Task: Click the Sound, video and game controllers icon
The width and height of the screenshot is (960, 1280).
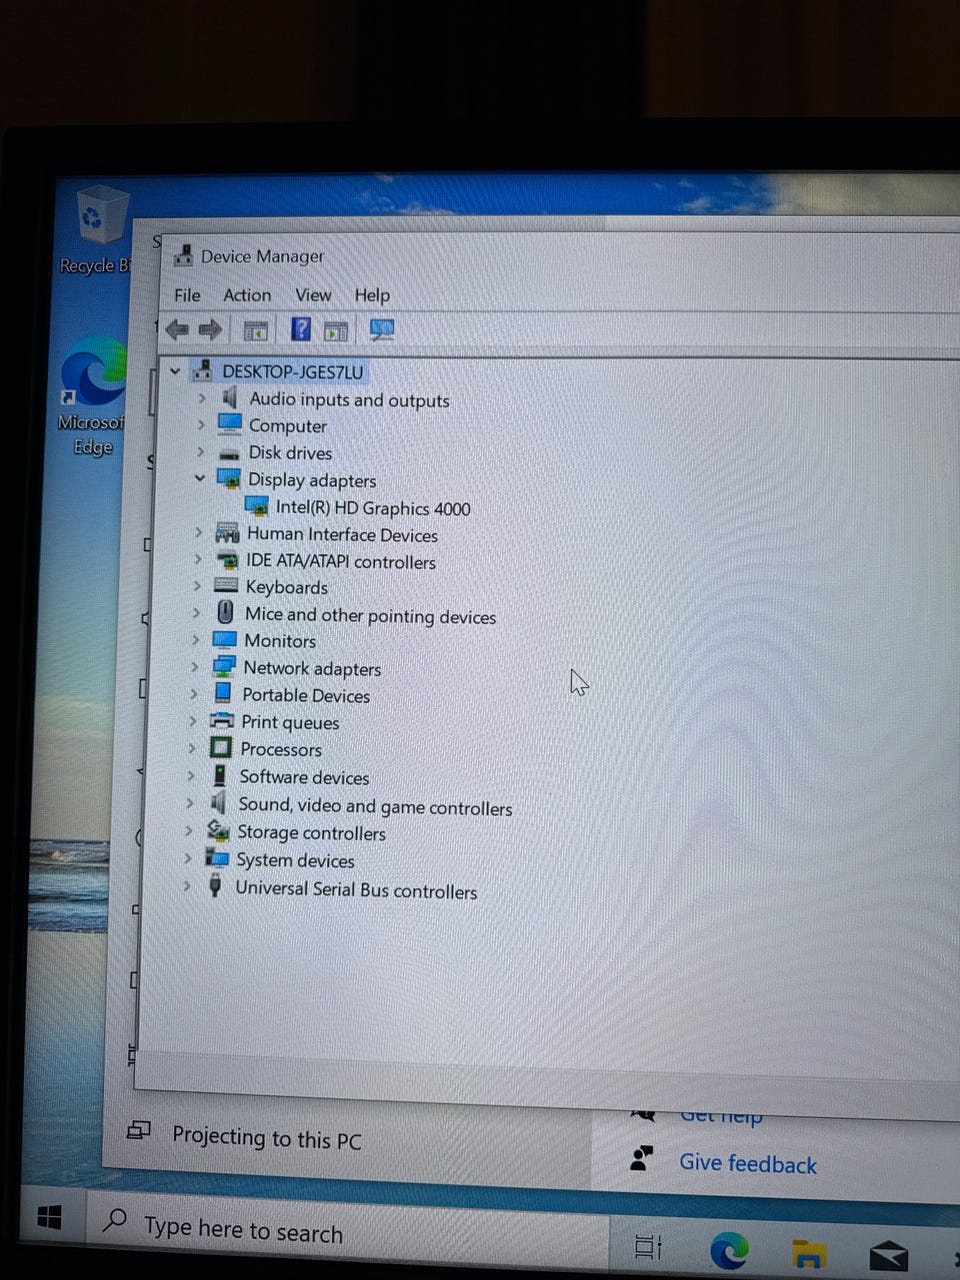Action: pyautogui.click(x=219, y=803)
